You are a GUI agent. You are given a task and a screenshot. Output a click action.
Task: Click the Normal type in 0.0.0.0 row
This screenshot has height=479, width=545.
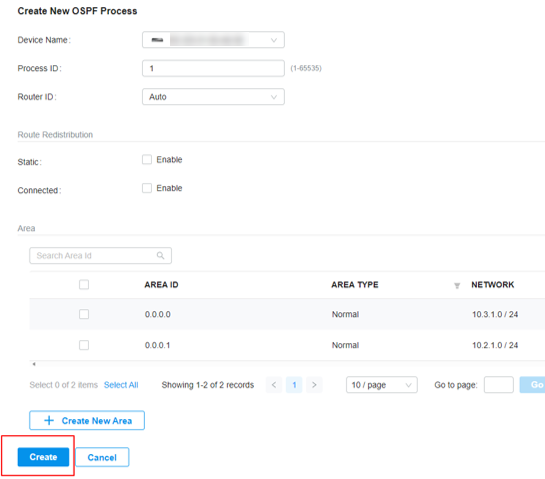click(345, 314)
